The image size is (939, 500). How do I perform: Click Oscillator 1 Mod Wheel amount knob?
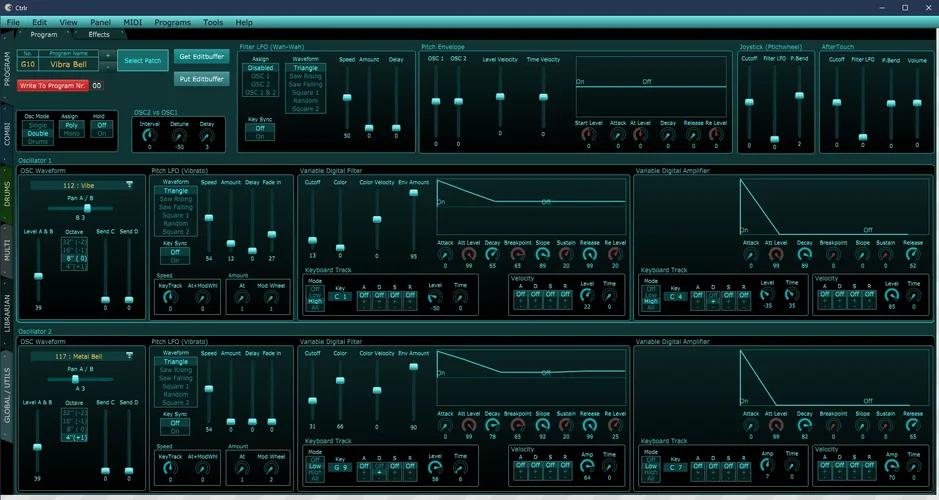tap(270, 297)
